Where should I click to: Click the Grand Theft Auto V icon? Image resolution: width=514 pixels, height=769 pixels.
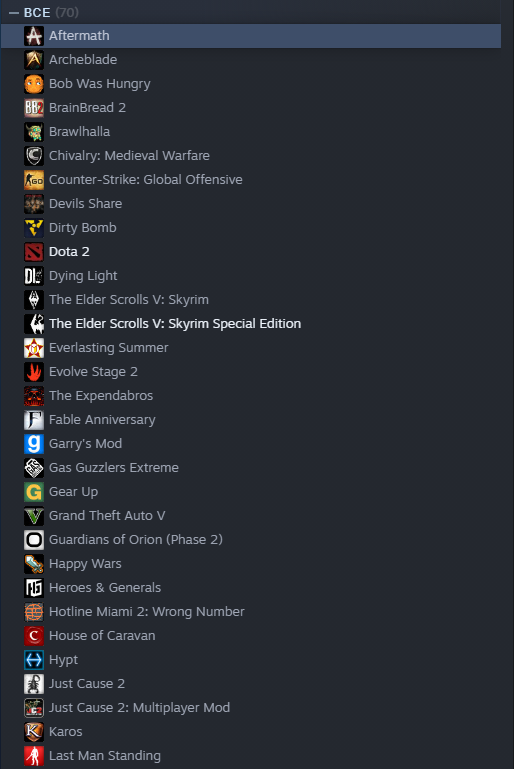click(34, 516)
